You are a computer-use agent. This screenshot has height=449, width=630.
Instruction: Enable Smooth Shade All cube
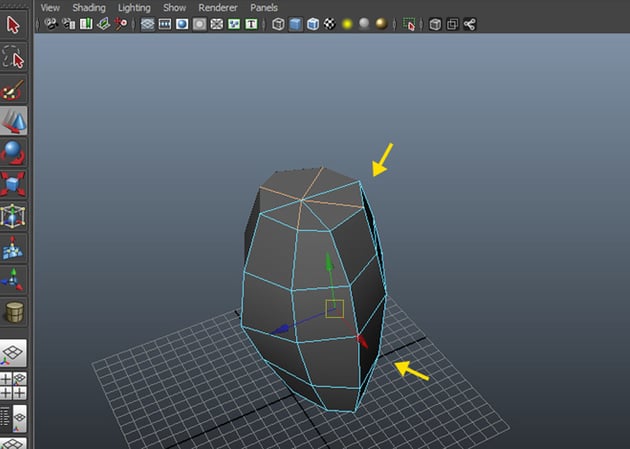coord(296,24)
